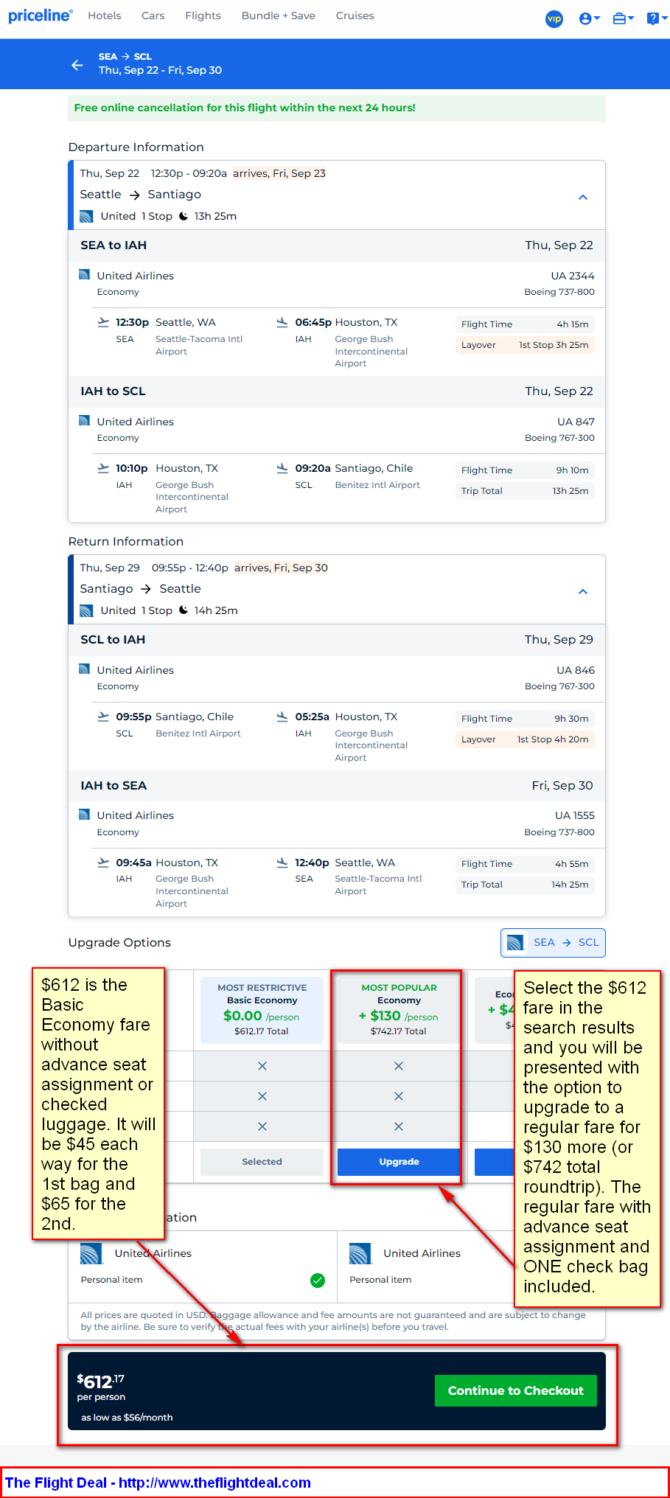Click landing plane icon next to 12:40p Seattle
Viewport: 670px width, 1498px height.
tap(283, 862)
